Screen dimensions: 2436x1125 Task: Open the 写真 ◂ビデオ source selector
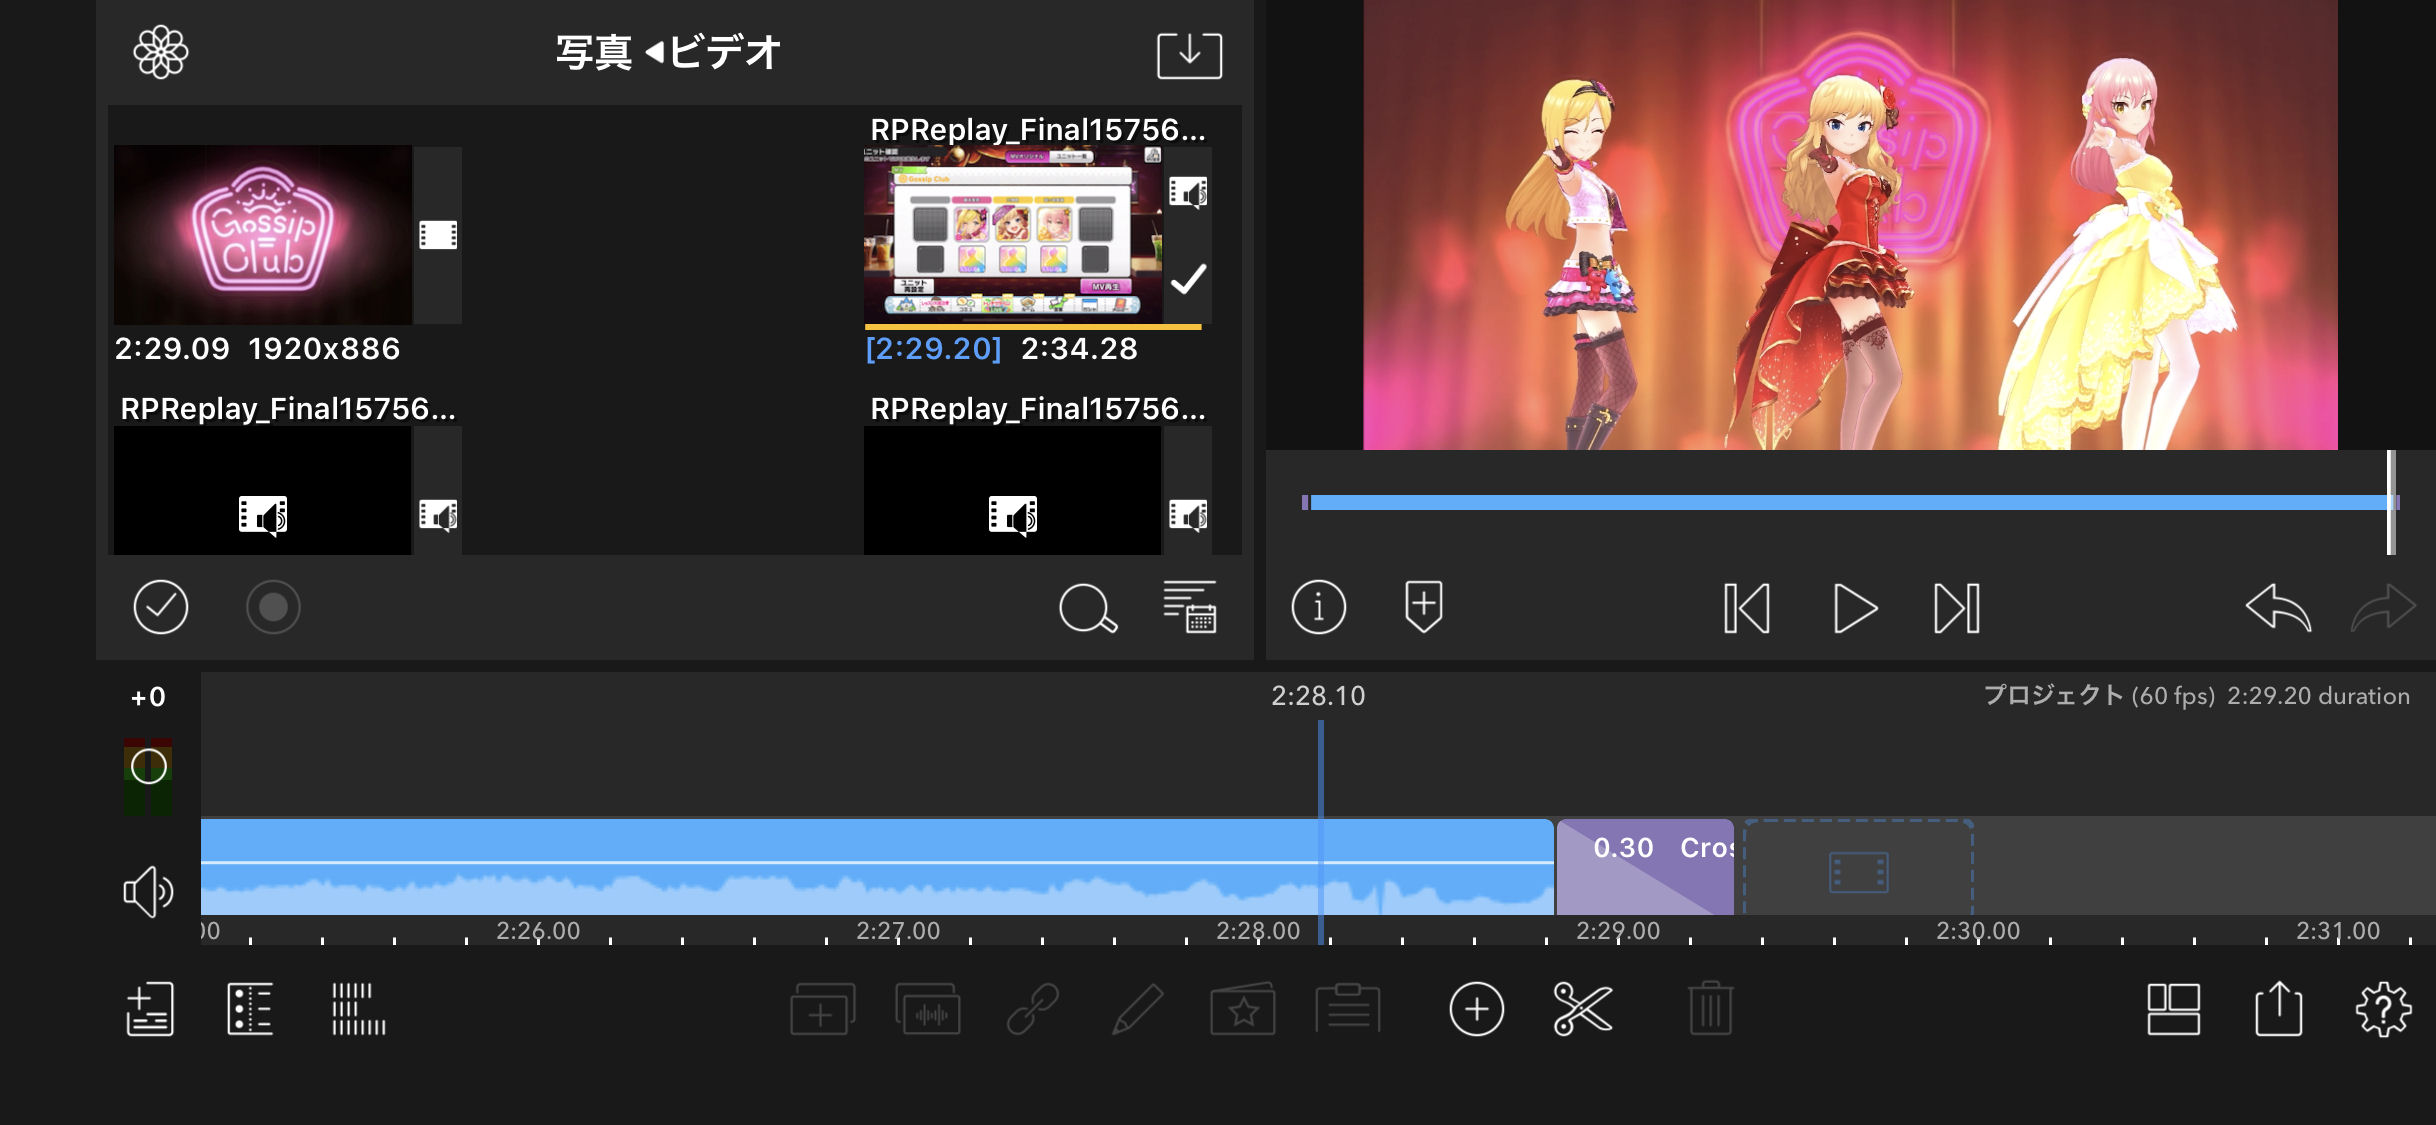pos(668,52)
